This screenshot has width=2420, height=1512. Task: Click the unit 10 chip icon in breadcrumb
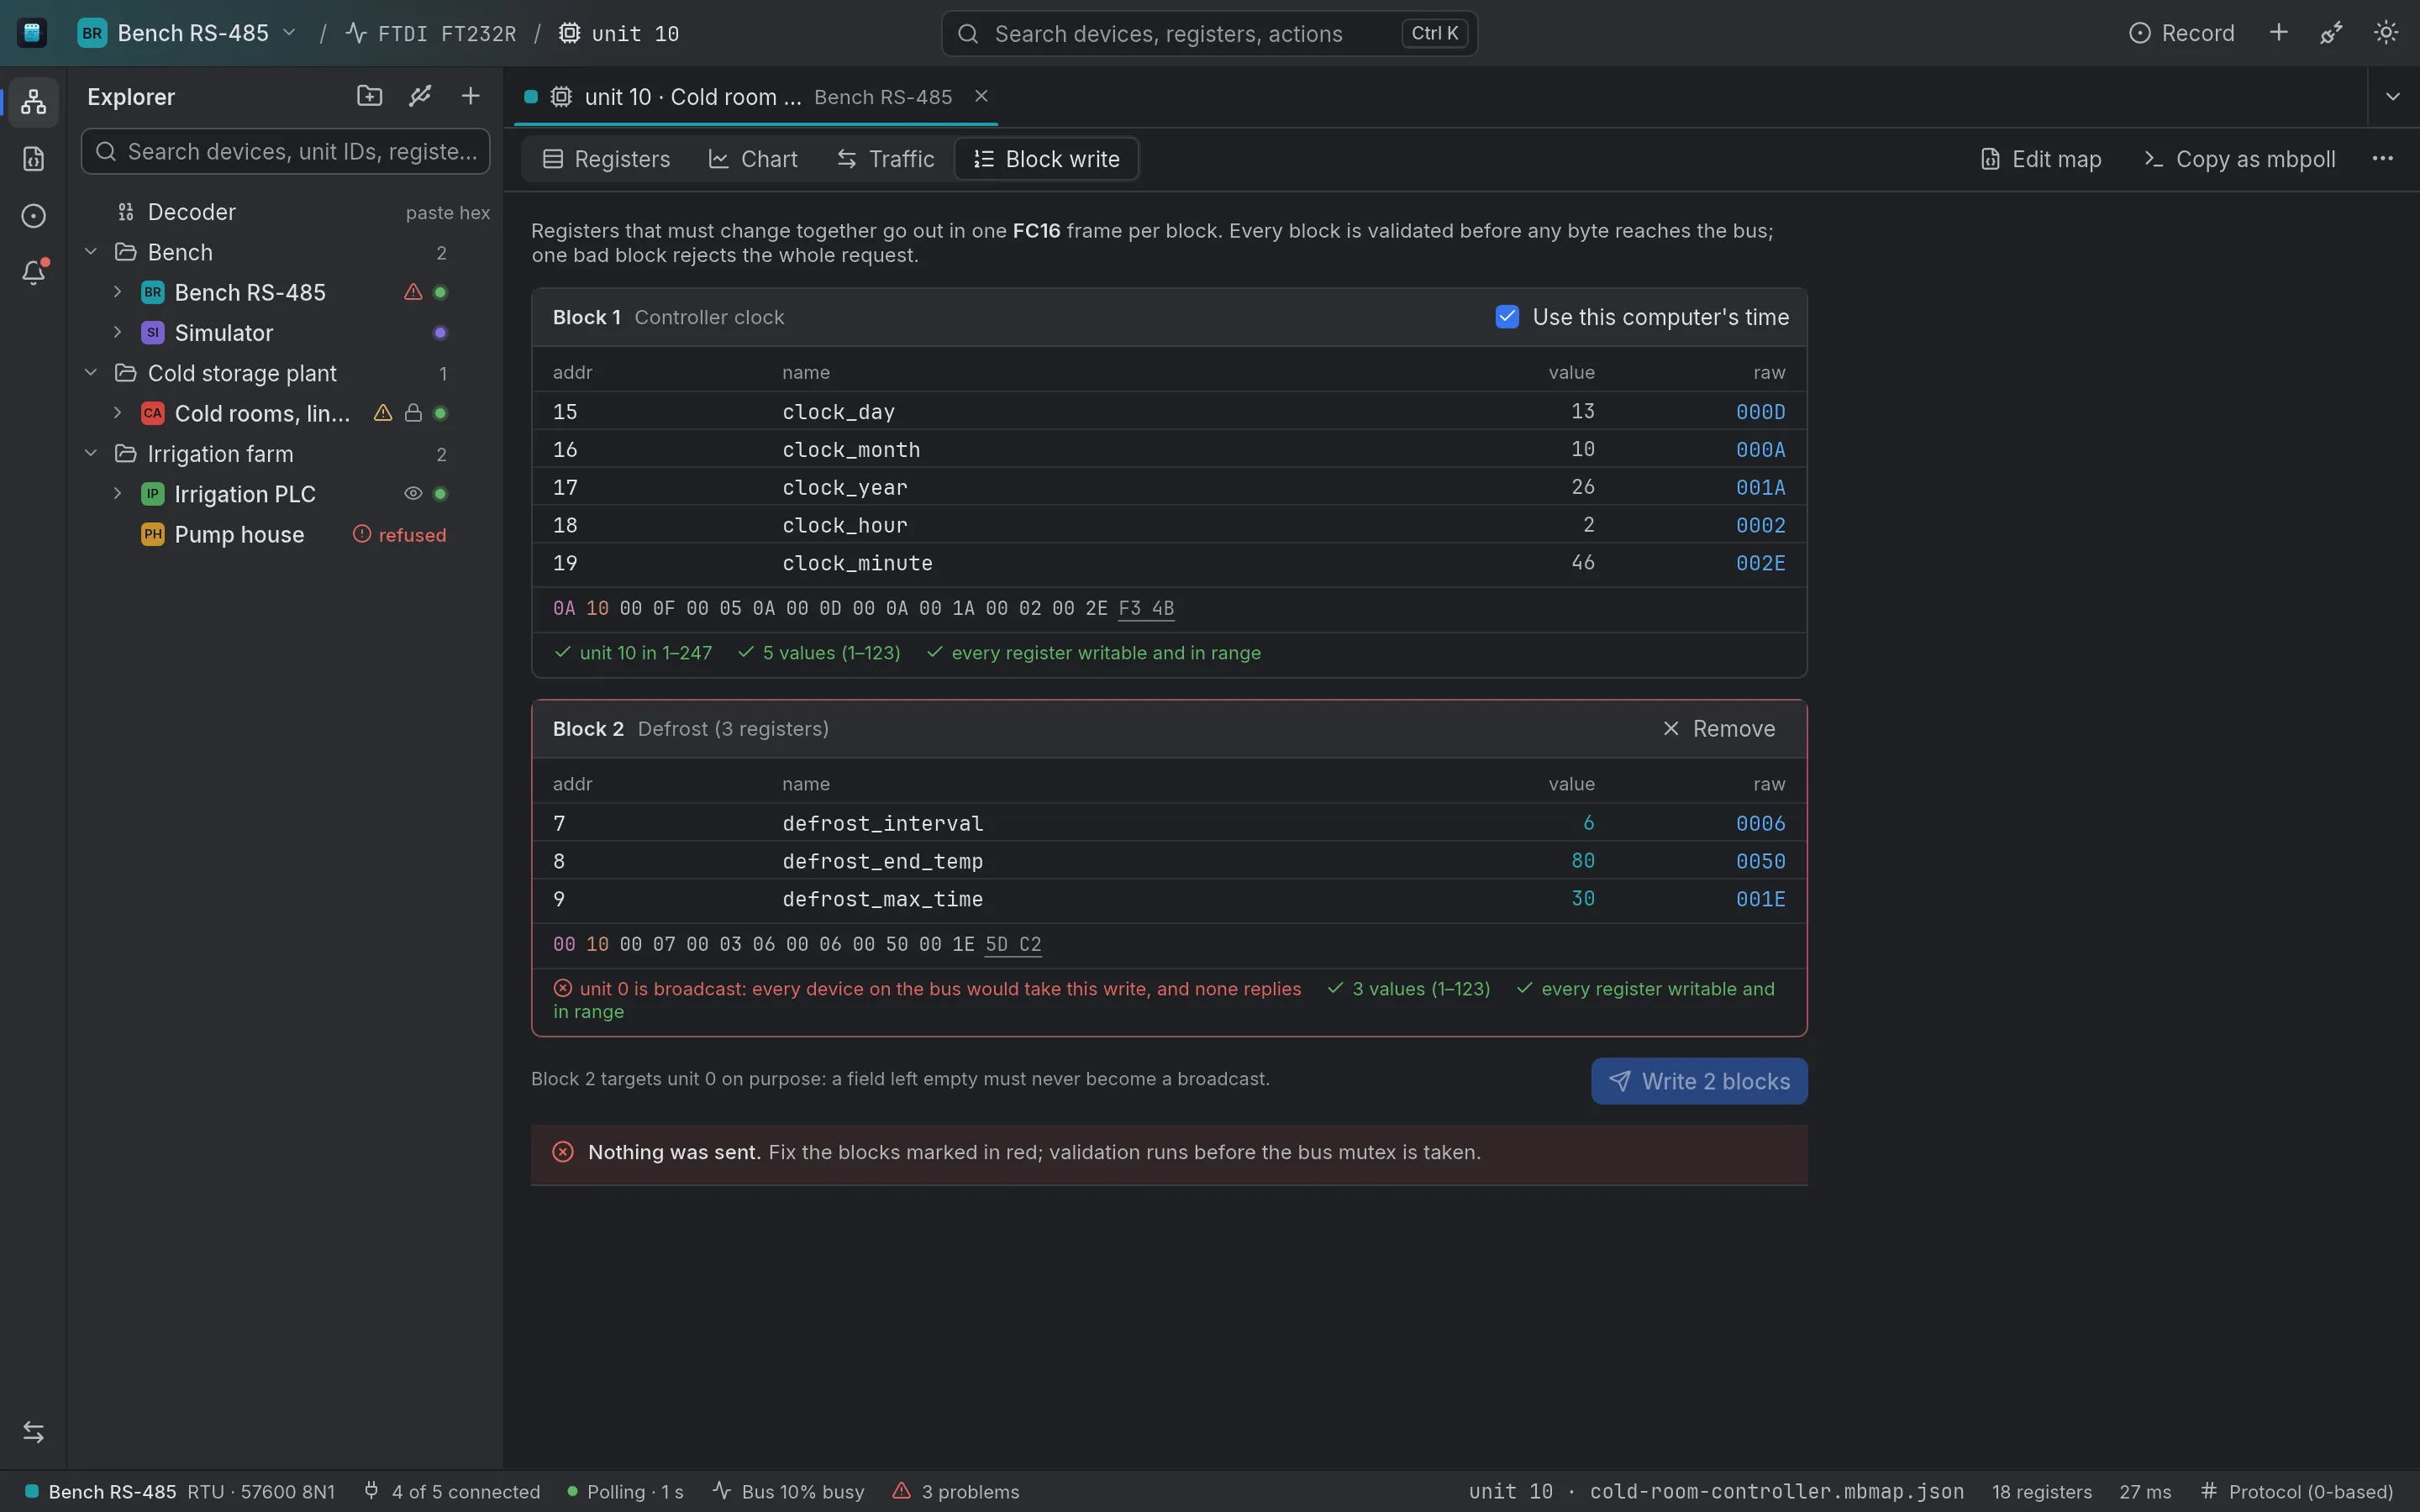point(569,33)
